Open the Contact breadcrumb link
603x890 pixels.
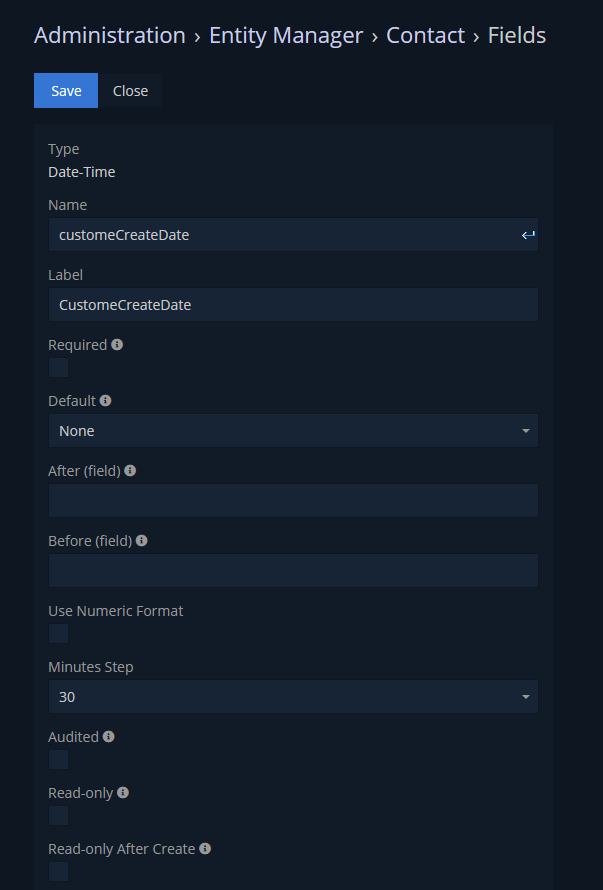pos(425,35)
